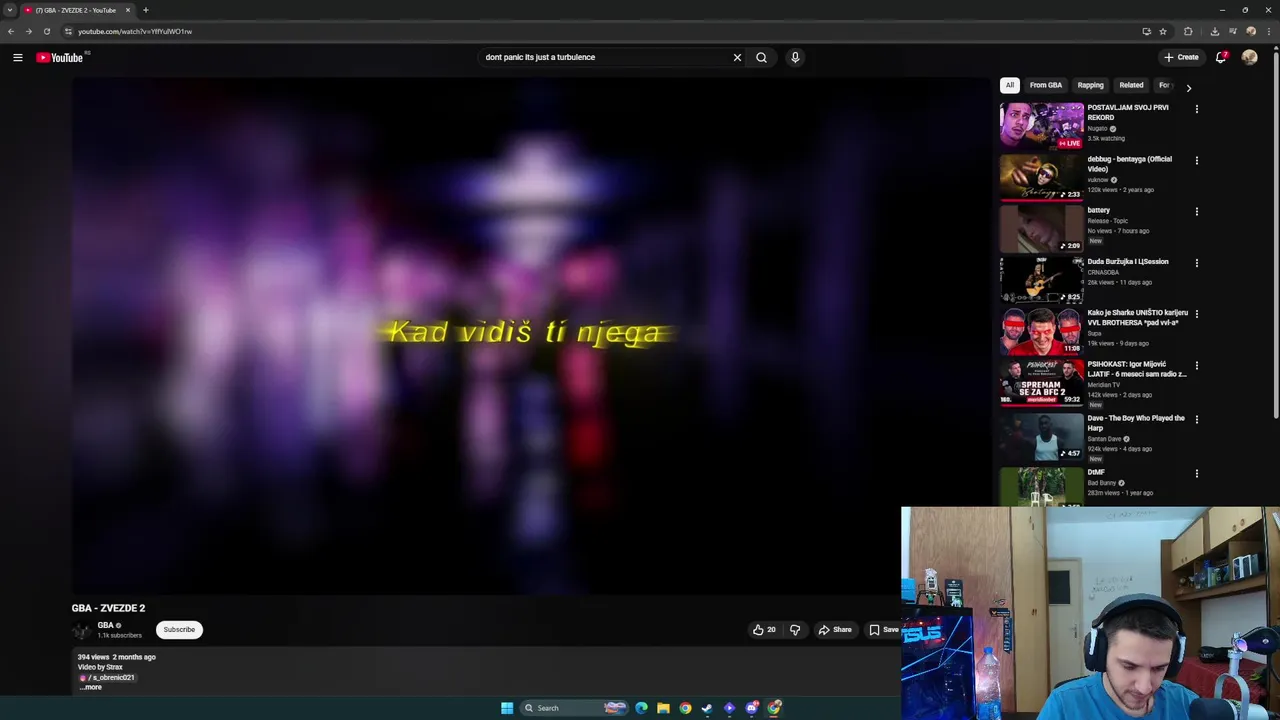Expand description with ...more
Viewport: 1280px width, 720px height.
pos(90,687)
